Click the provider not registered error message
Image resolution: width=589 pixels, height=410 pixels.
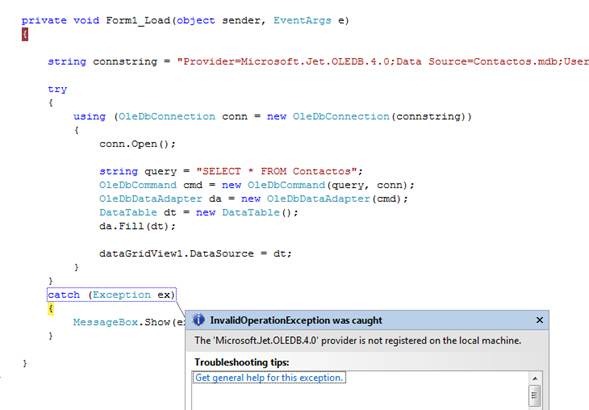(x=358, y=340)
